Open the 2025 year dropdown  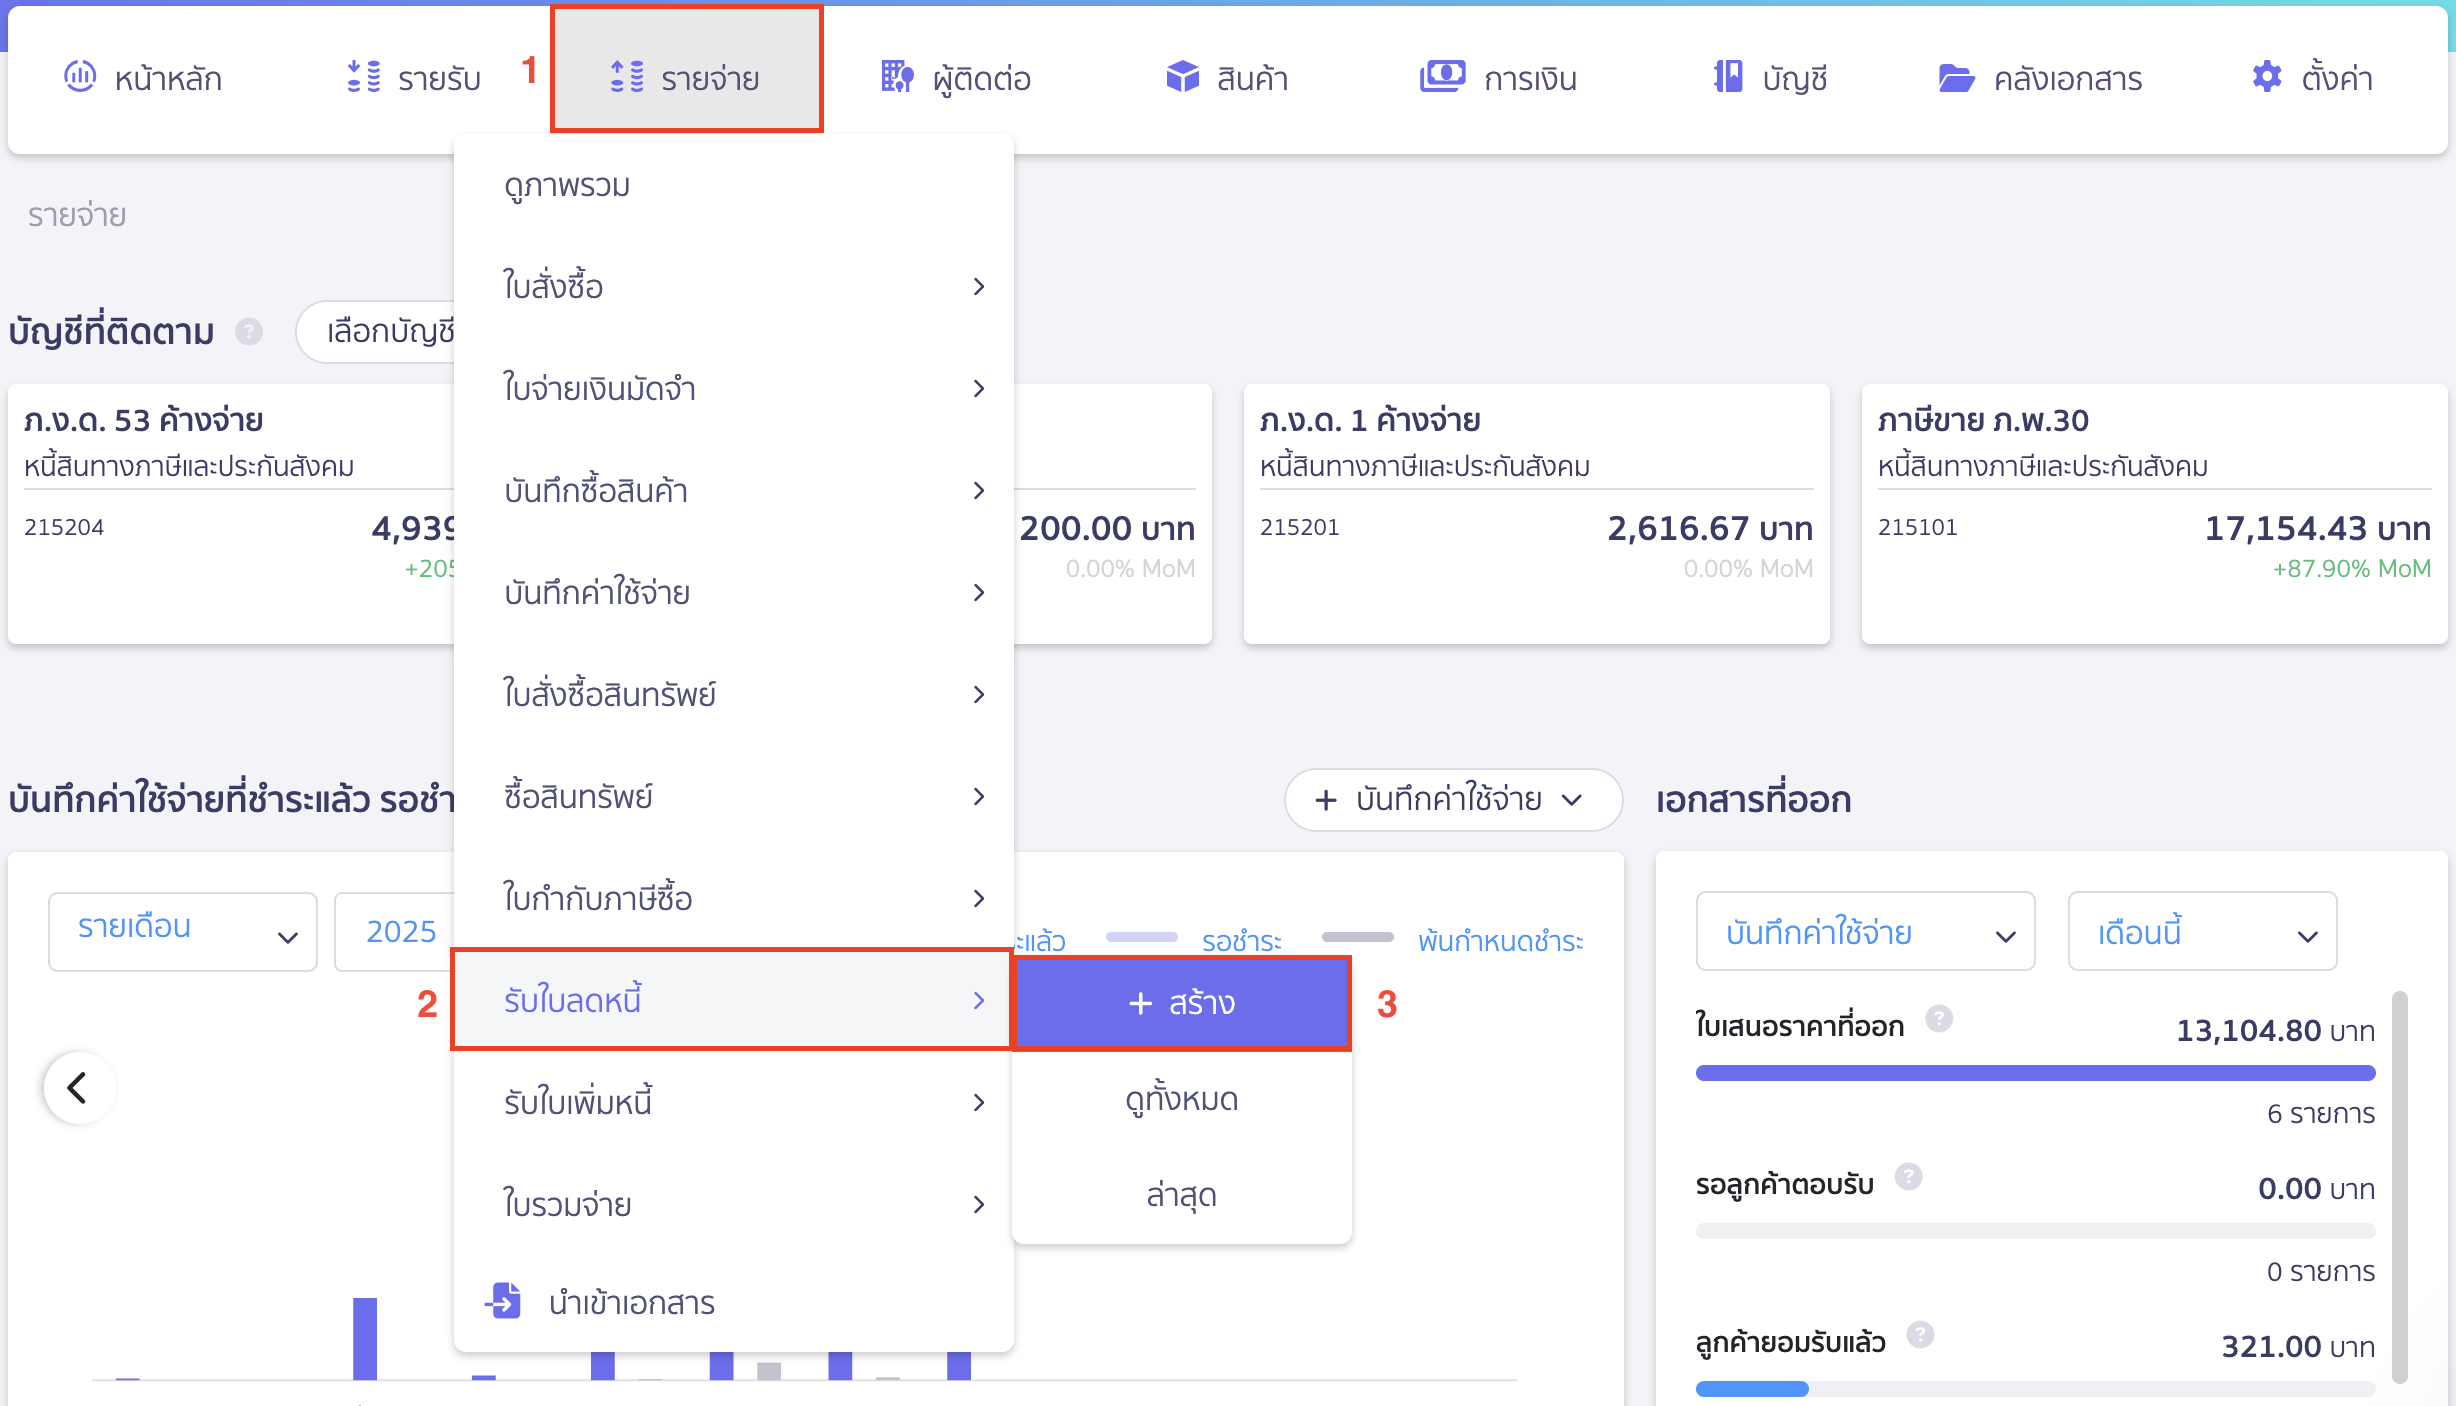(396, 931)
